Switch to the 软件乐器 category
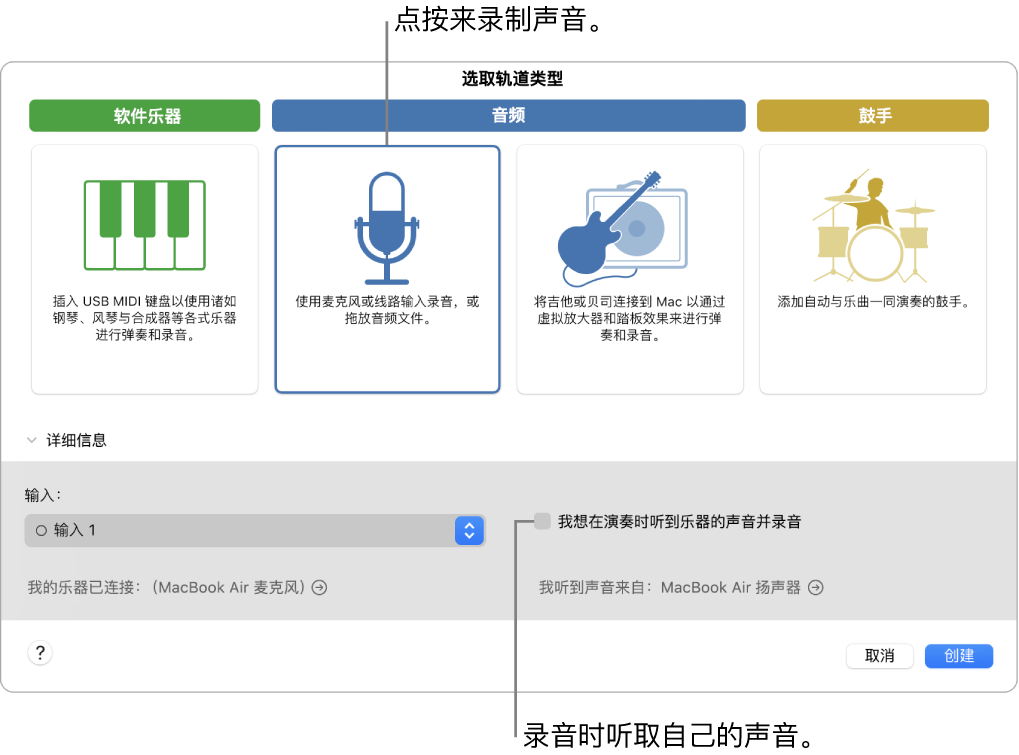This screenshot has width=1019, height=755. point(144,115)
